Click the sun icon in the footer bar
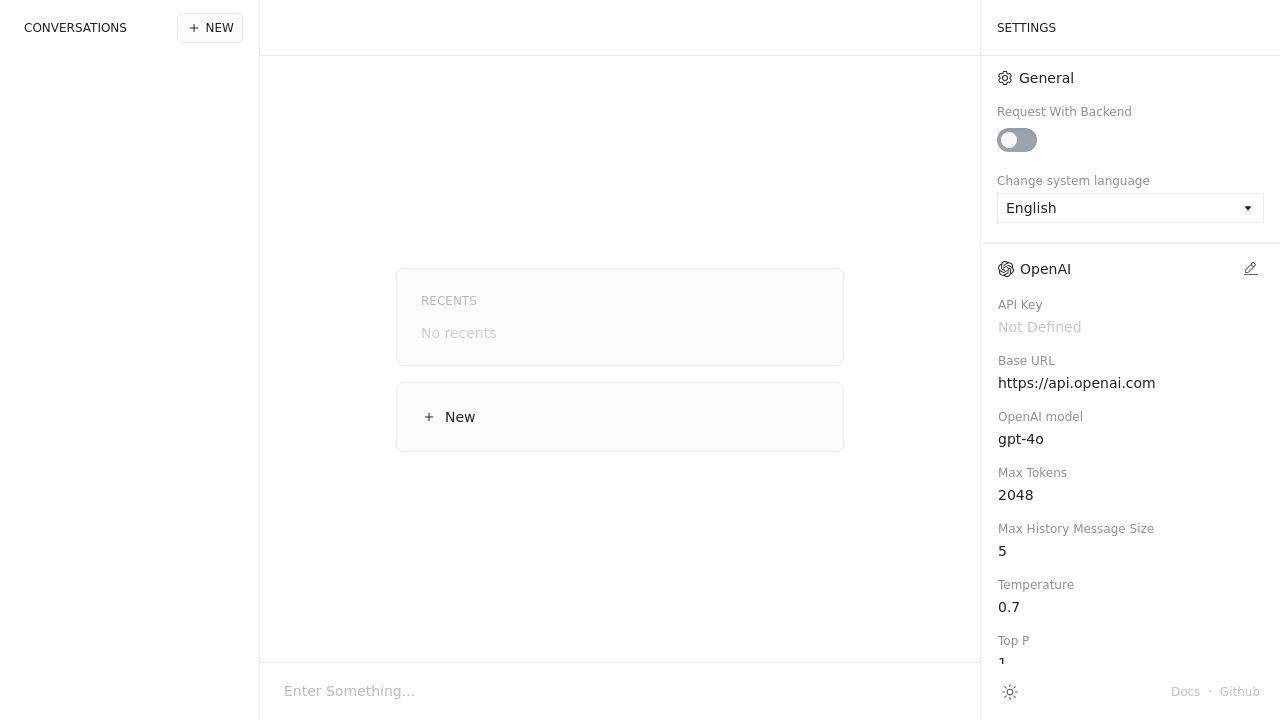The image size is (1280, 720). 1010,692
